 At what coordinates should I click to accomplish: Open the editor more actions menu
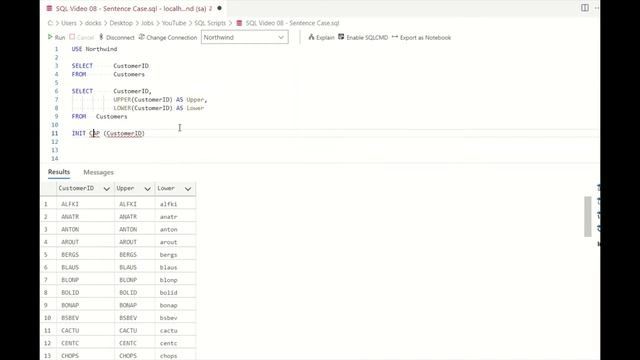pyautogui.click(x=596, y=8)
